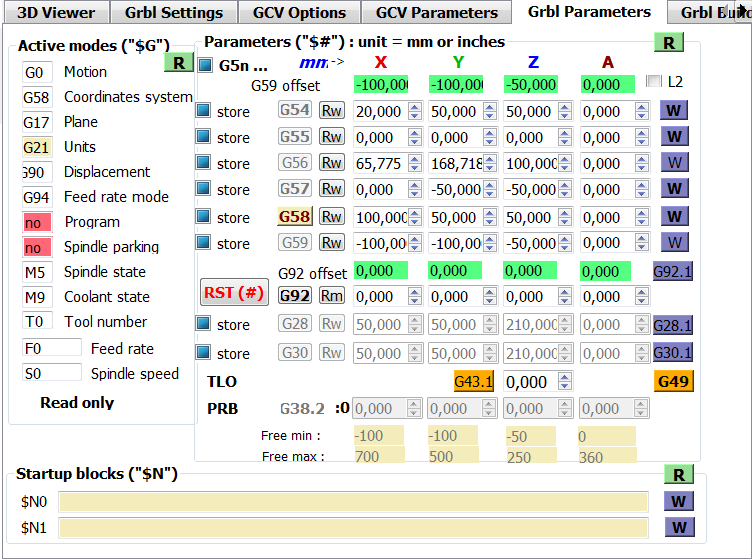Click the highlighted G58 button
Screen dimensions: 752x560
[295, 217]
